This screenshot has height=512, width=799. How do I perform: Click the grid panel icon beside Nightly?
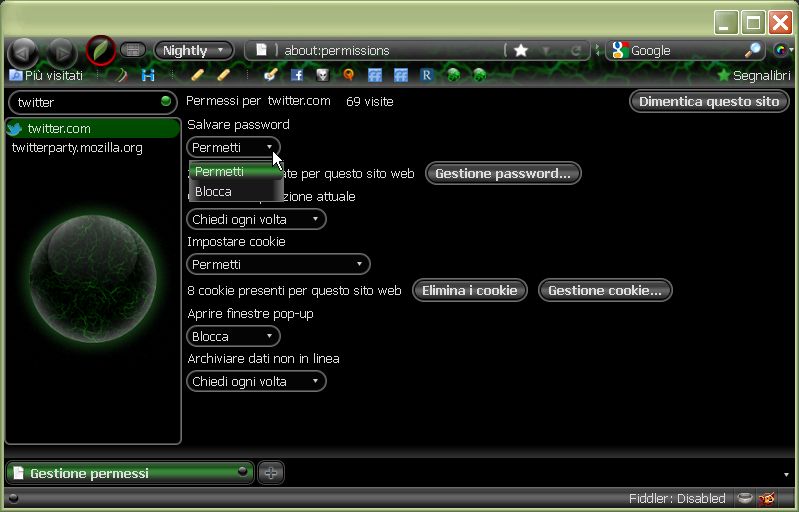pyautogui.click(x=133, y=50)
